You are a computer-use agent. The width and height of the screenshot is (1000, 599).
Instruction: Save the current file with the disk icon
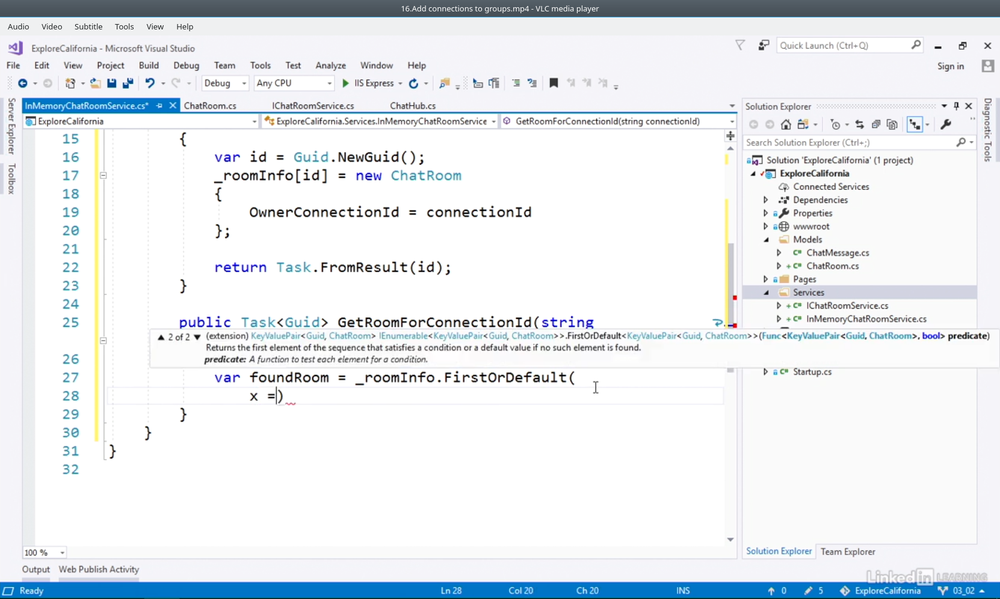(112, 84)
